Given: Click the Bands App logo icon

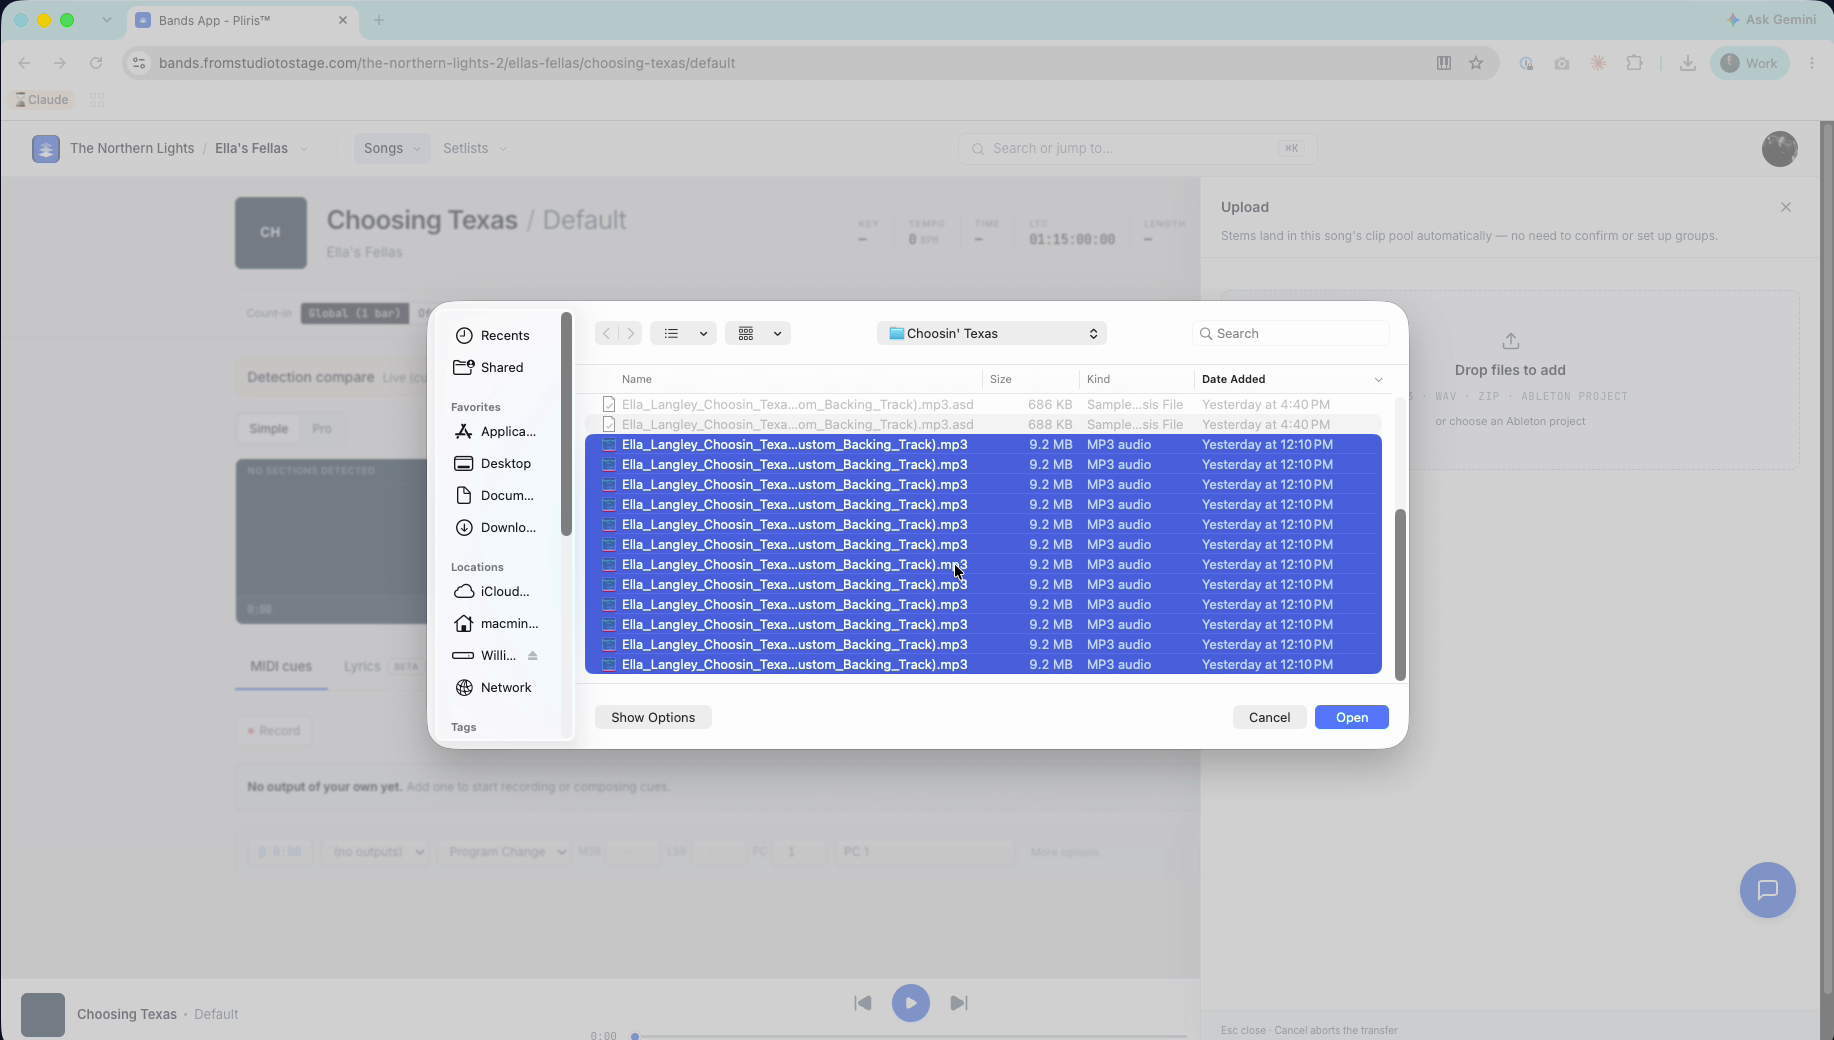Looking at the screenshot, I should (x=46, y=148).
